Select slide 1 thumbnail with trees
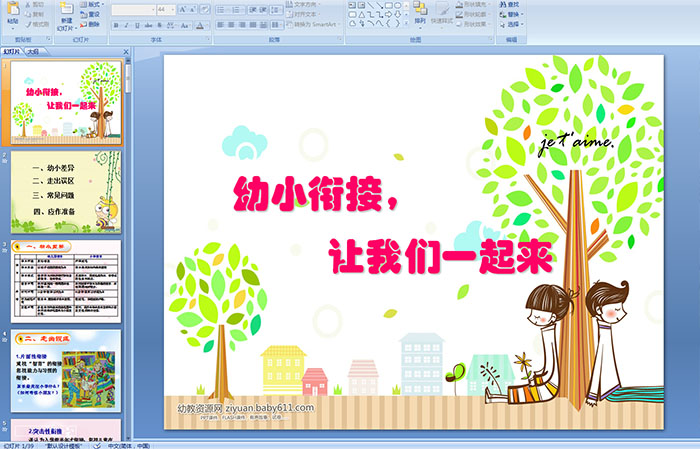 pos(66,103)
